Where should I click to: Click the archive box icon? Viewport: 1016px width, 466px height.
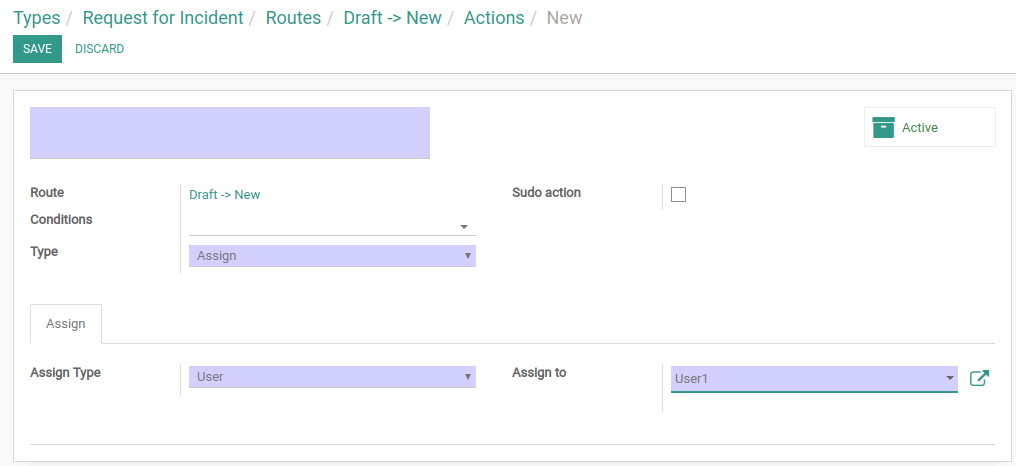[x=883, y=128]
